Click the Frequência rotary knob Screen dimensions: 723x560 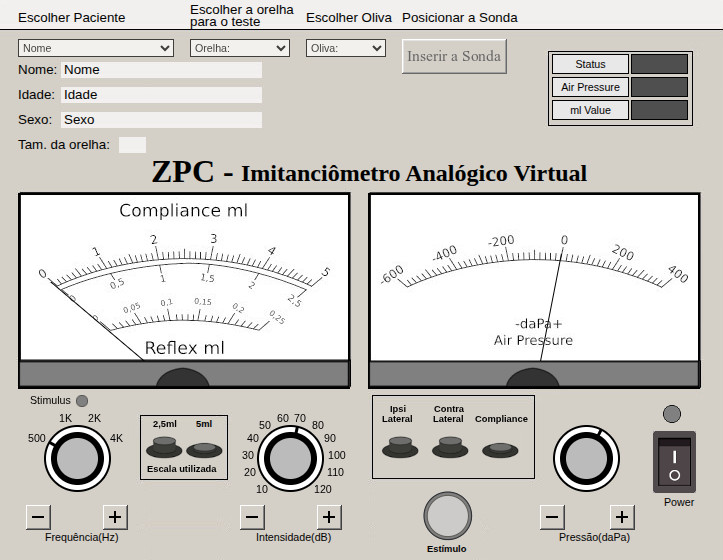point(76,458)
